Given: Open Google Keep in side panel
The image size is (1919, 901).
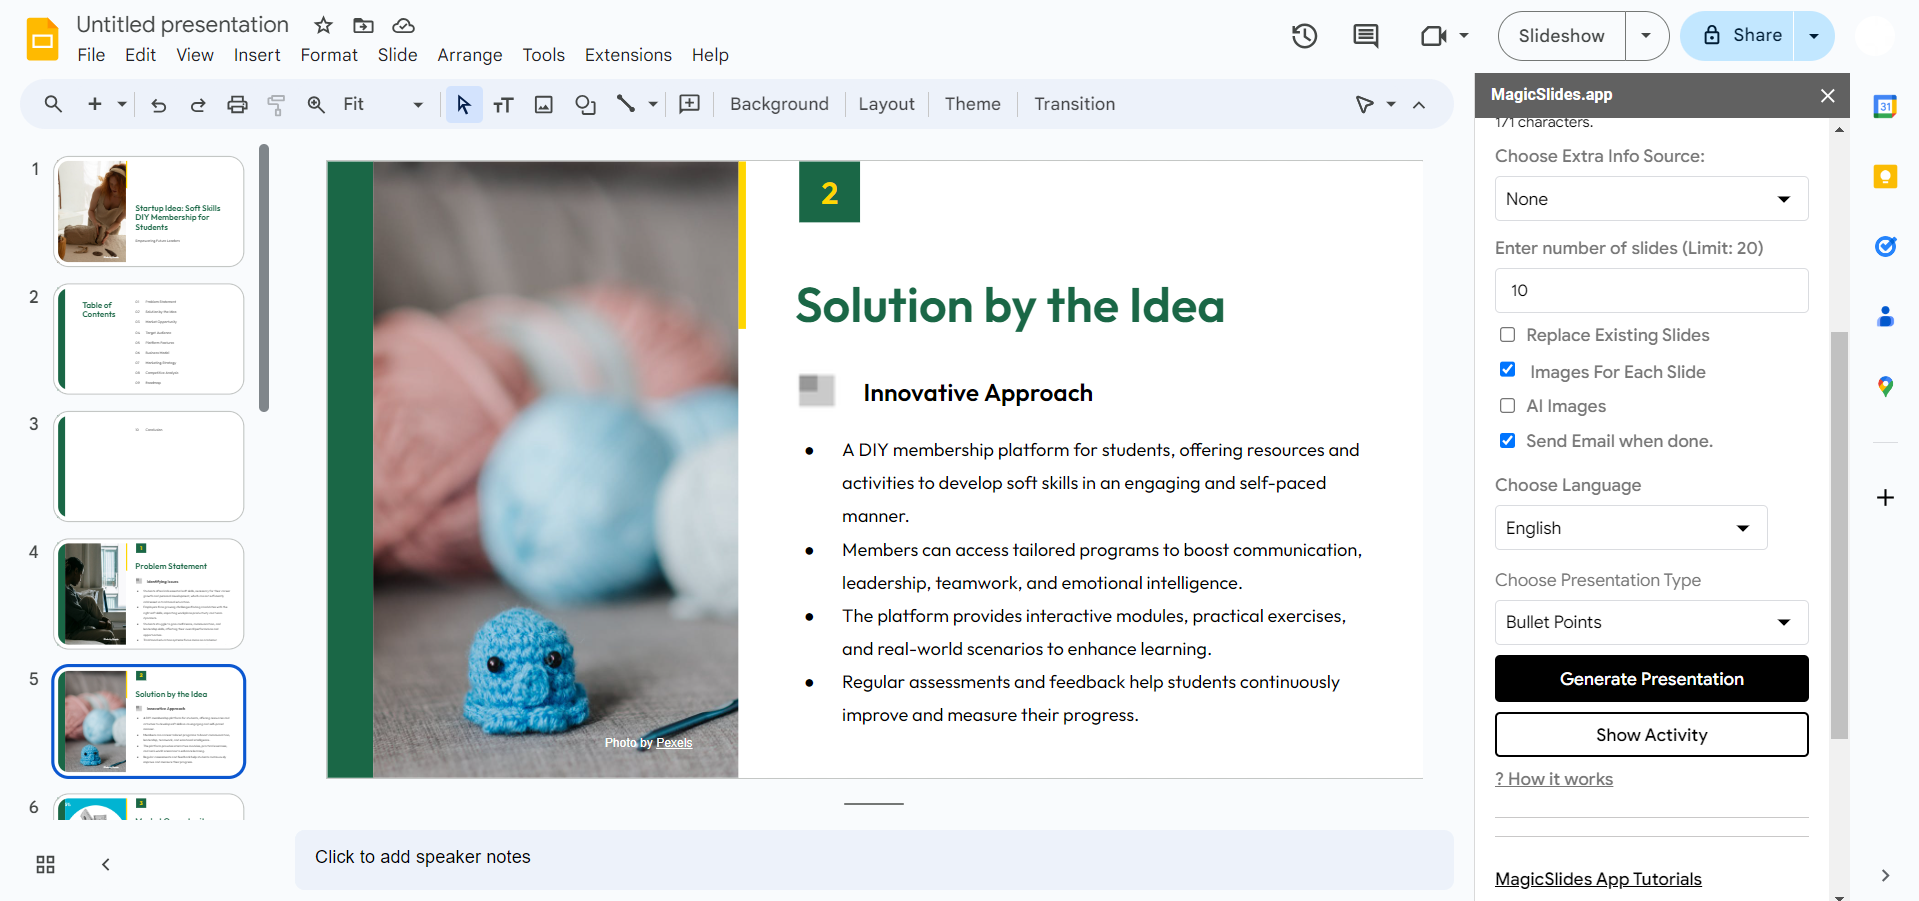Looking at the screenshot, I should click(1885, 177).
